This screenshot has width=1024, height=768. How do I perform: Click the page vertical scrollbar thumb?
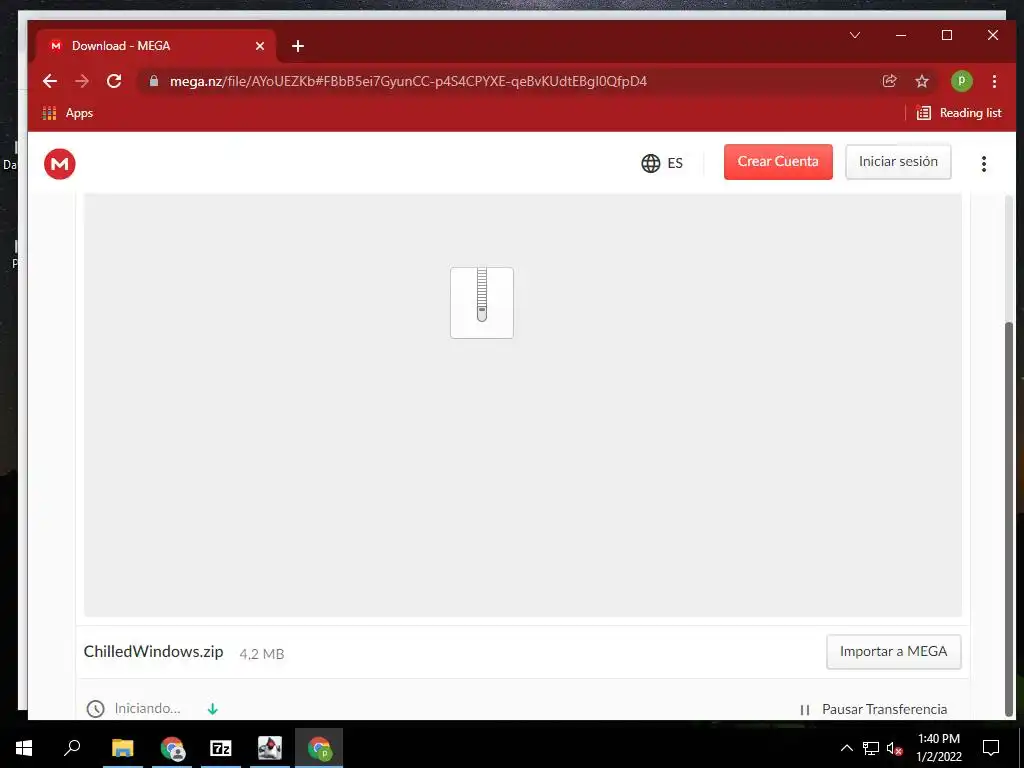[1009, 519]
